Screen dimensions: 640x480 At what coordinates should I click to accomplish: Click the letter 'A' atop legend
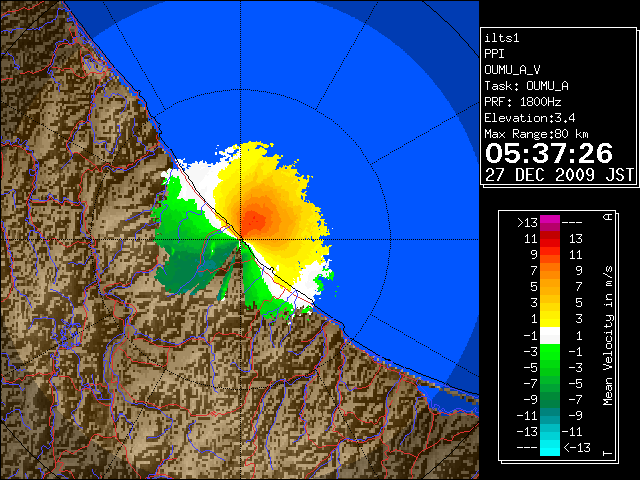click(x=608, y=216)
